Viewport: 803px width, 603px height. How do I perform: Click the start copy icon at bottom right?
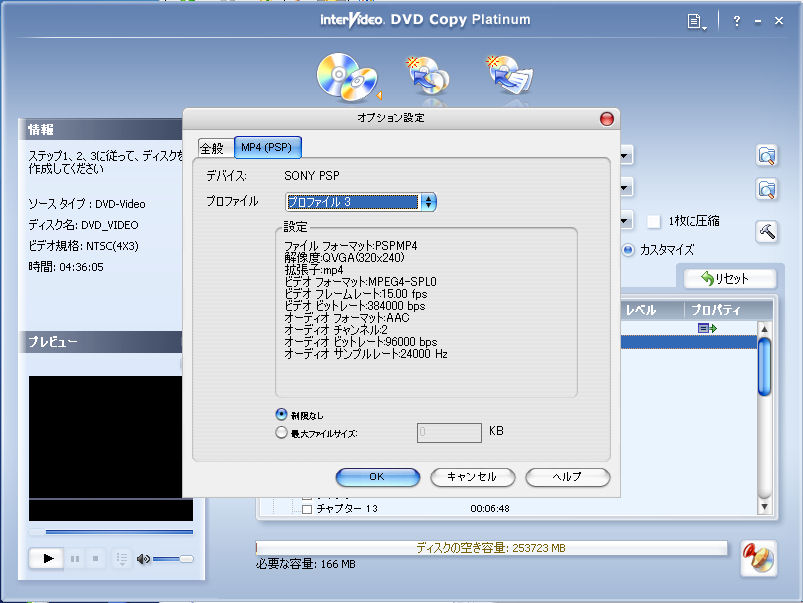758,558
